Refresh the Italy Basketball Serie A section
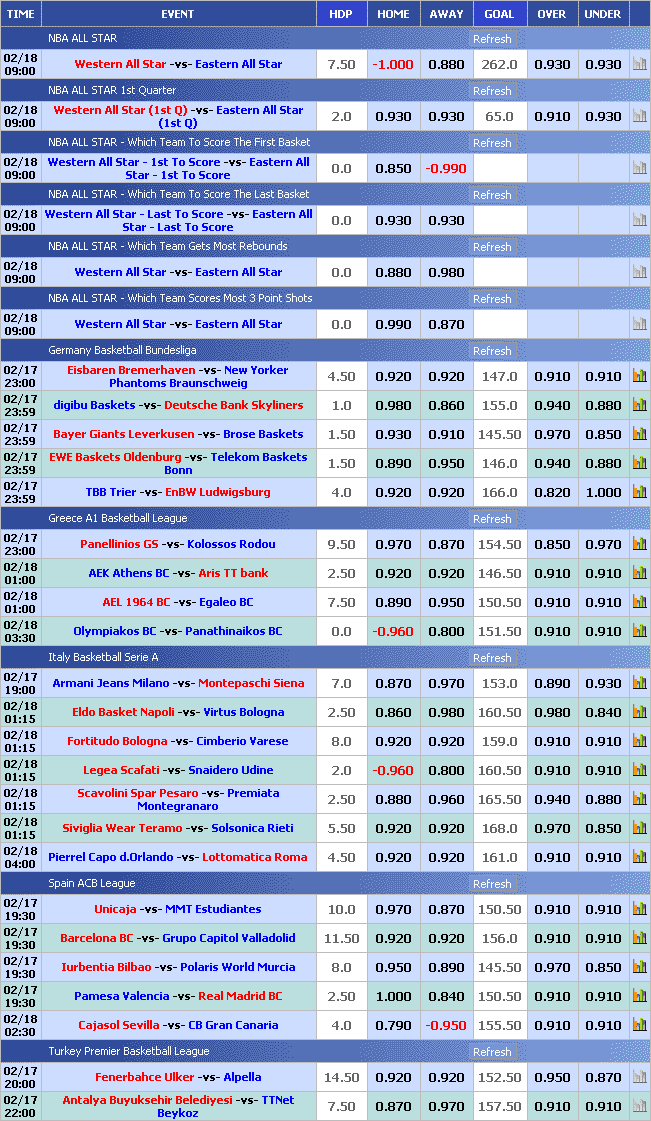This screenshot has height=1121, width=651. (x=492, y=658)
